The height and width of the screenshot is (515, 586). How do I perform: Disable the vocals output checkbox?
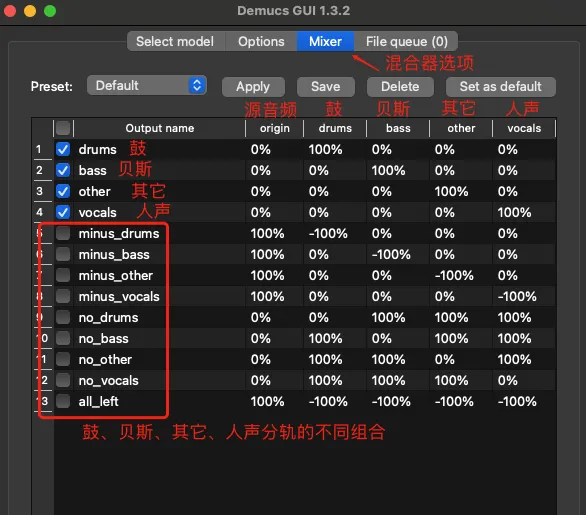(x=63, y=212)
